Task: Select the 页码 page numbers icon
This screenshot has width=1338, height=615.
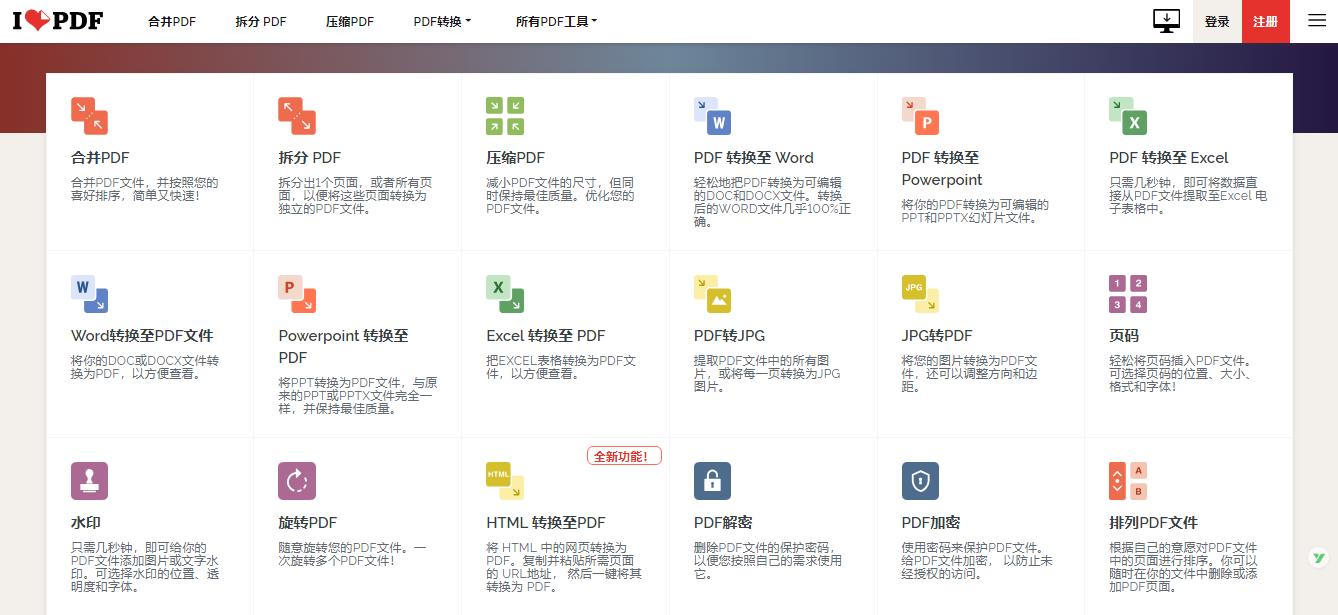Action: tap(1129, 293)
